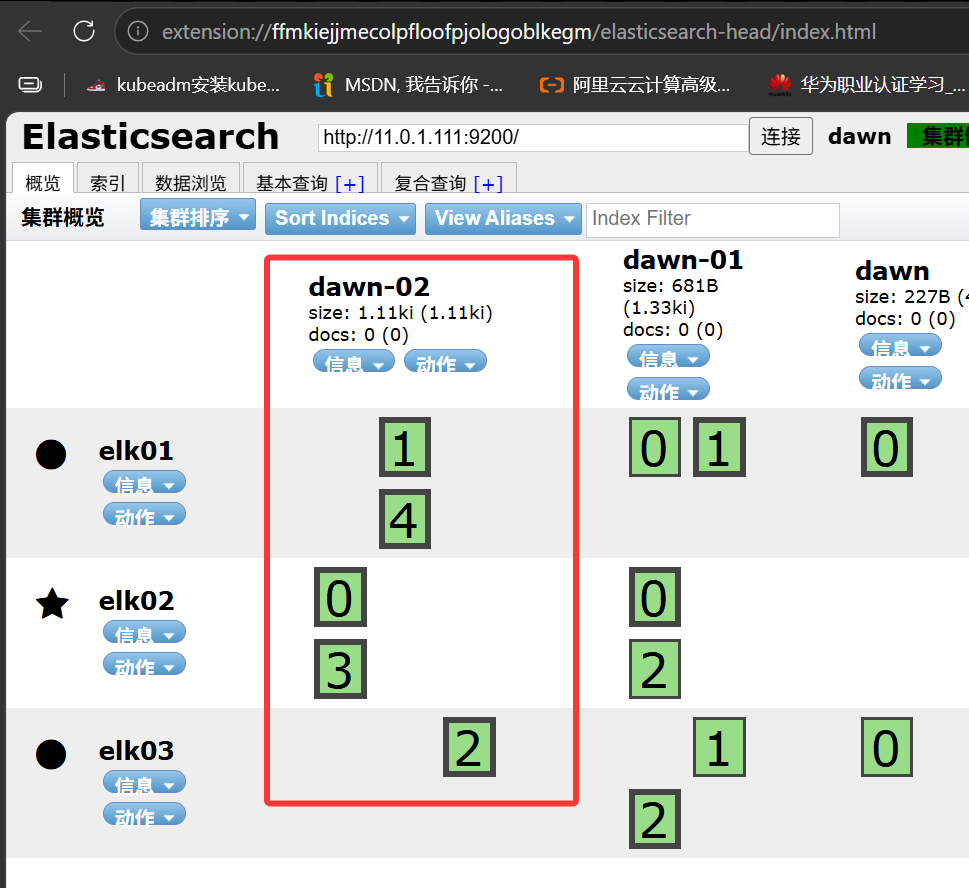Open the Sort Indices dropdown
The height and width of the screenshot is (888, 969).
tap(341, 219)
